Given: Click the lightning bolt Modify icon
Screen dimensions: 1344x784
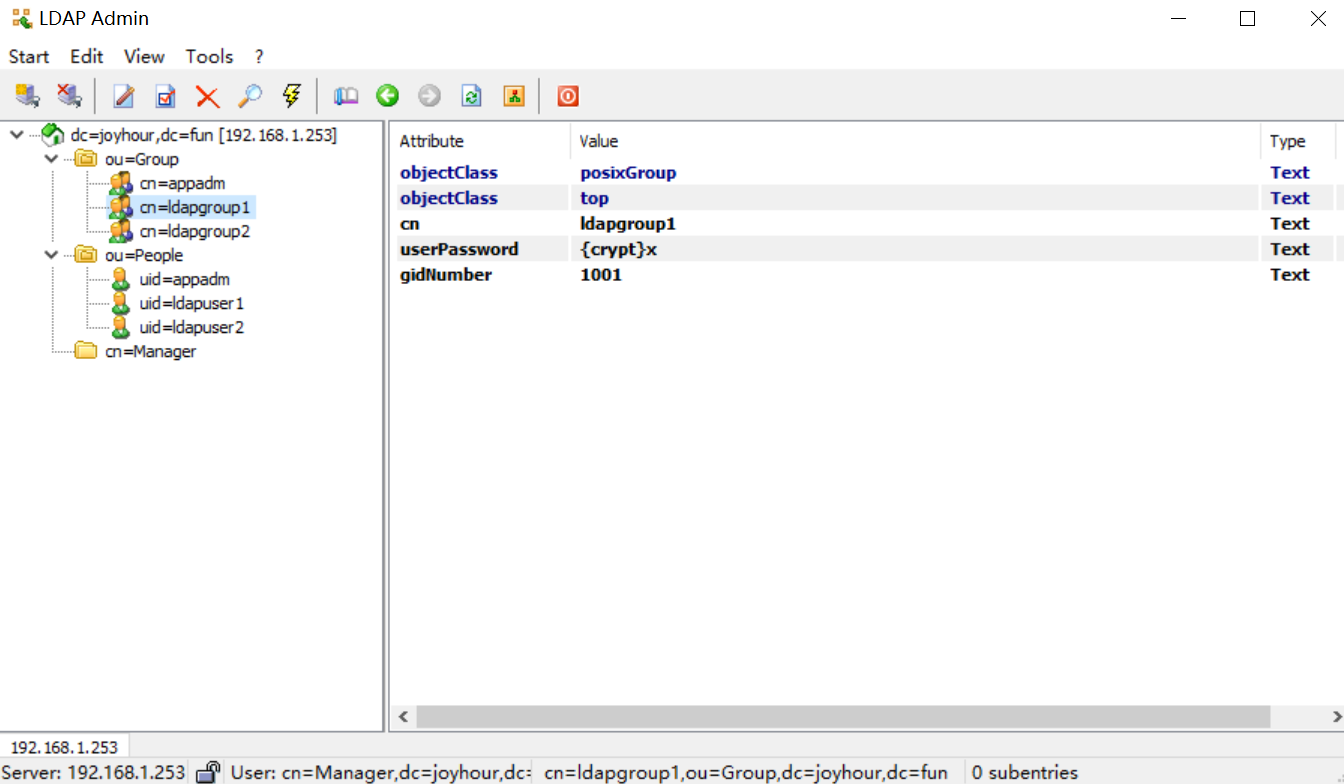Looking at the screenshot, I should coord(291,96).
